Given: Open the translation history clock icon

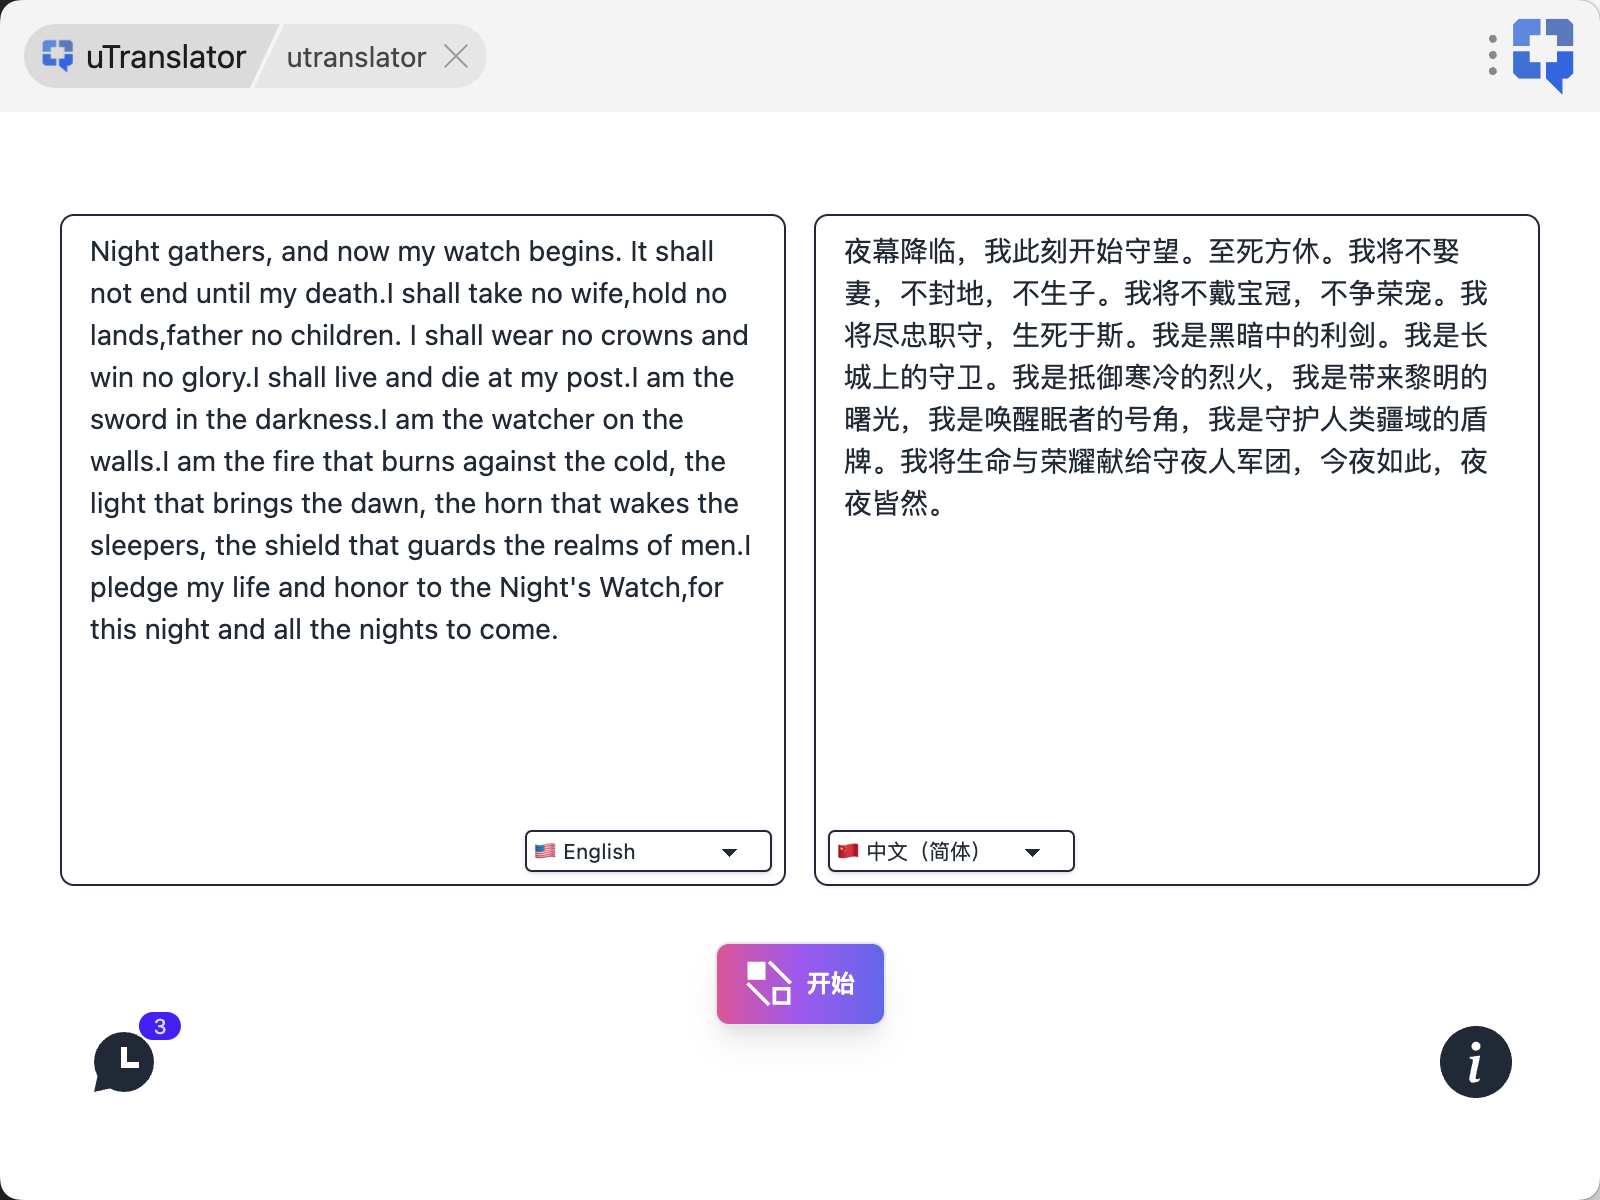Looking at the screenshot, I should pos(124,1062).
